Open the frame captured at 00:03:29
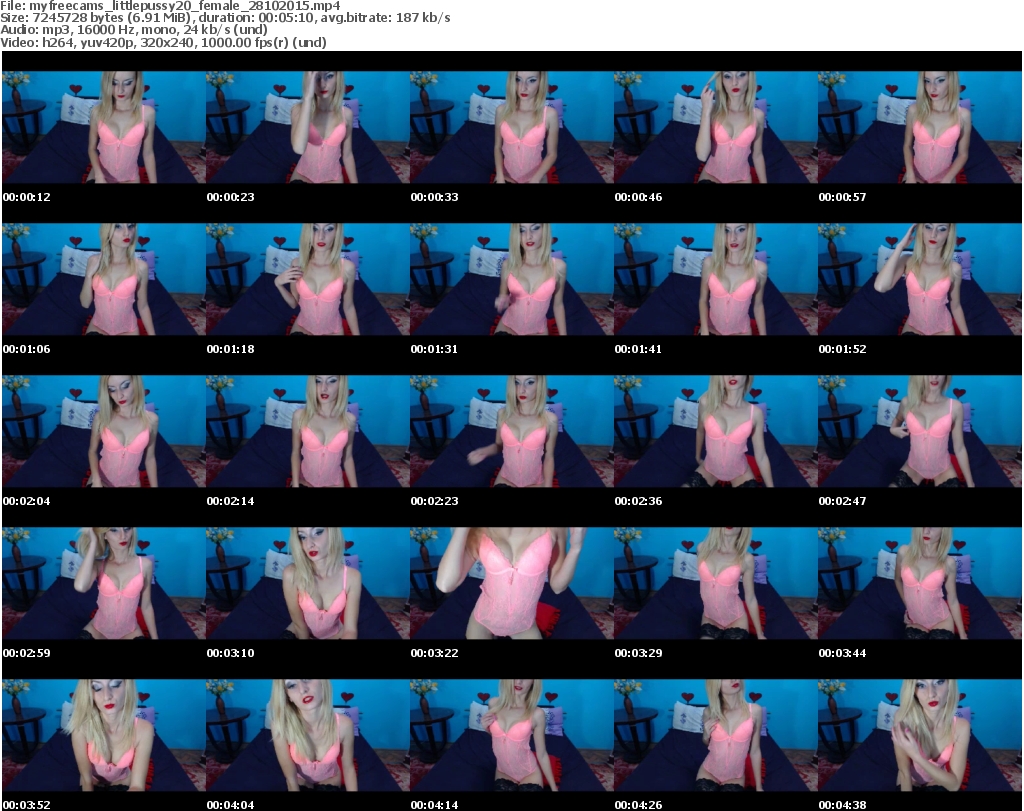 715,583
